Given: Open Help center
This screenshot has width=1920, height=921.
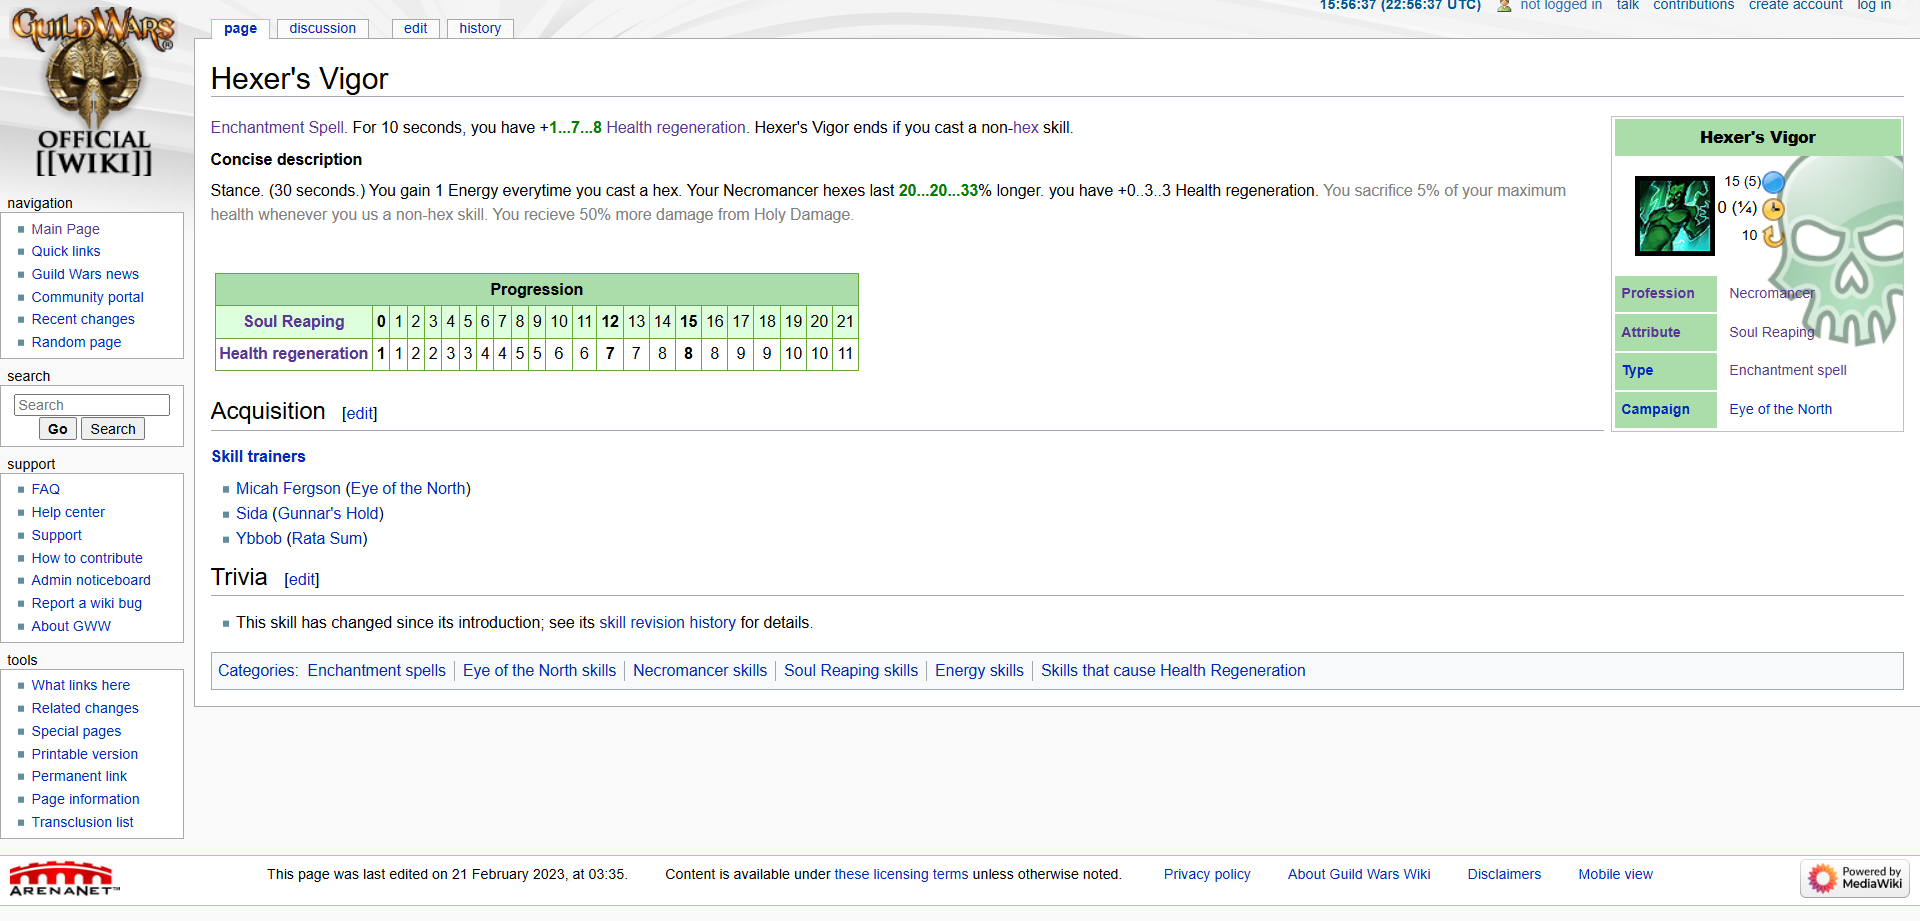Looking at the screenshot, I should 68,512.
